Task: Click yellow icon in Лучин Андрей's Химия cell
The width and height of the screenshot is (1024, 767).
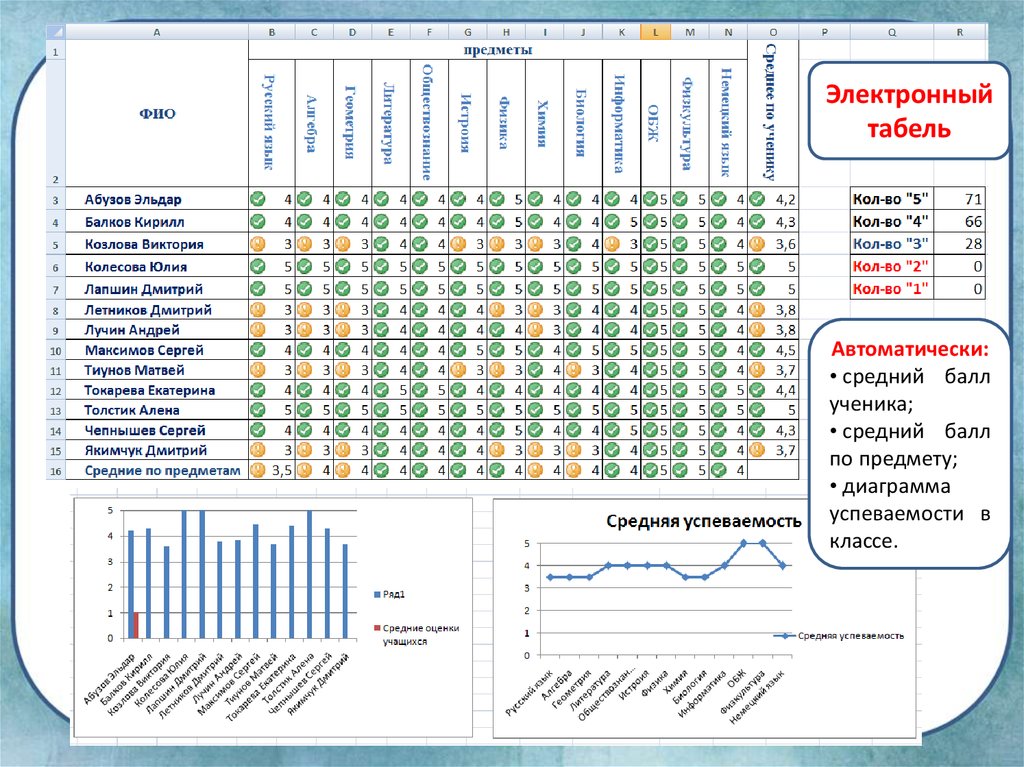Action: pos(536,329)
